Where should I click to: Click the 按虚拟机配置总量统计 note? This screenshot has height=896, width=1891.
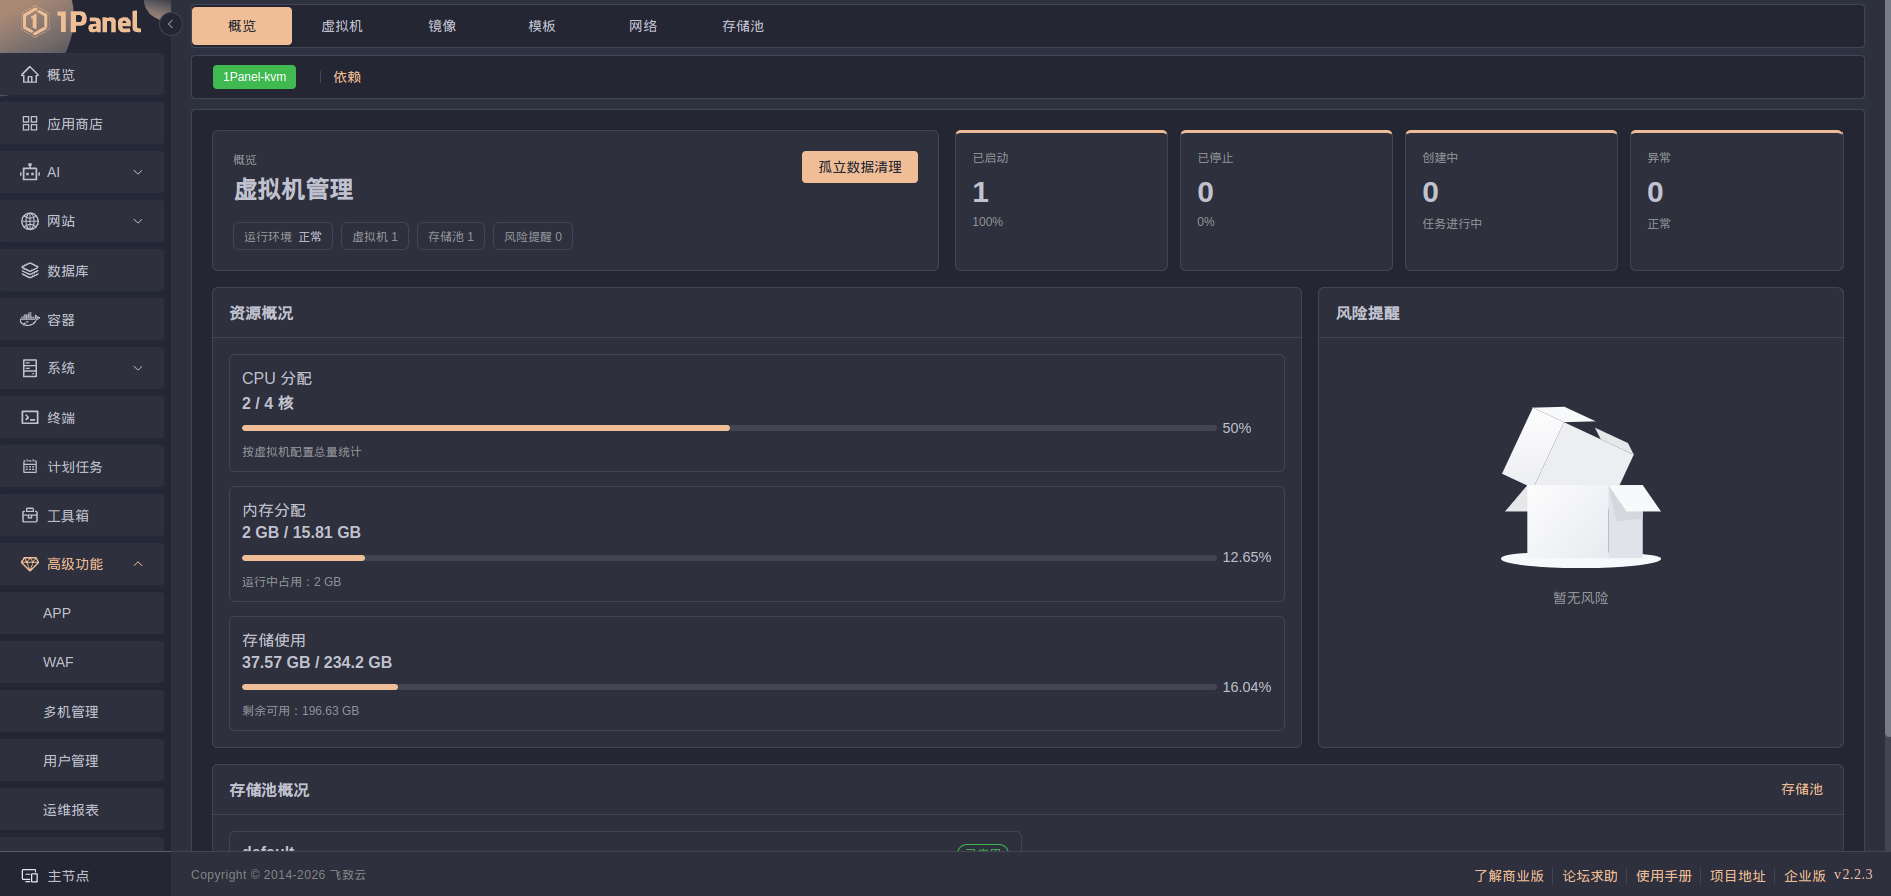[x=302, y=452]
